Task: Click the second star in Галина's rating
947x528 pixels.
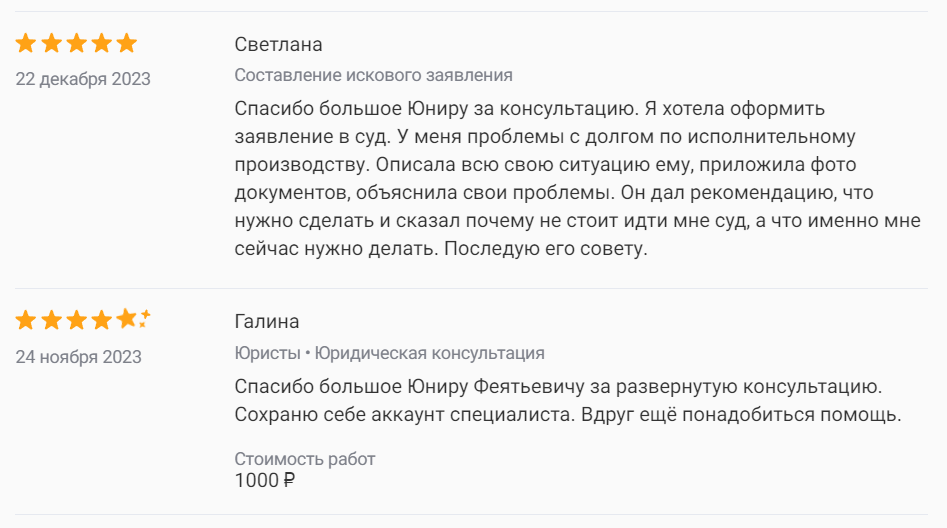Action: [51, 321]
